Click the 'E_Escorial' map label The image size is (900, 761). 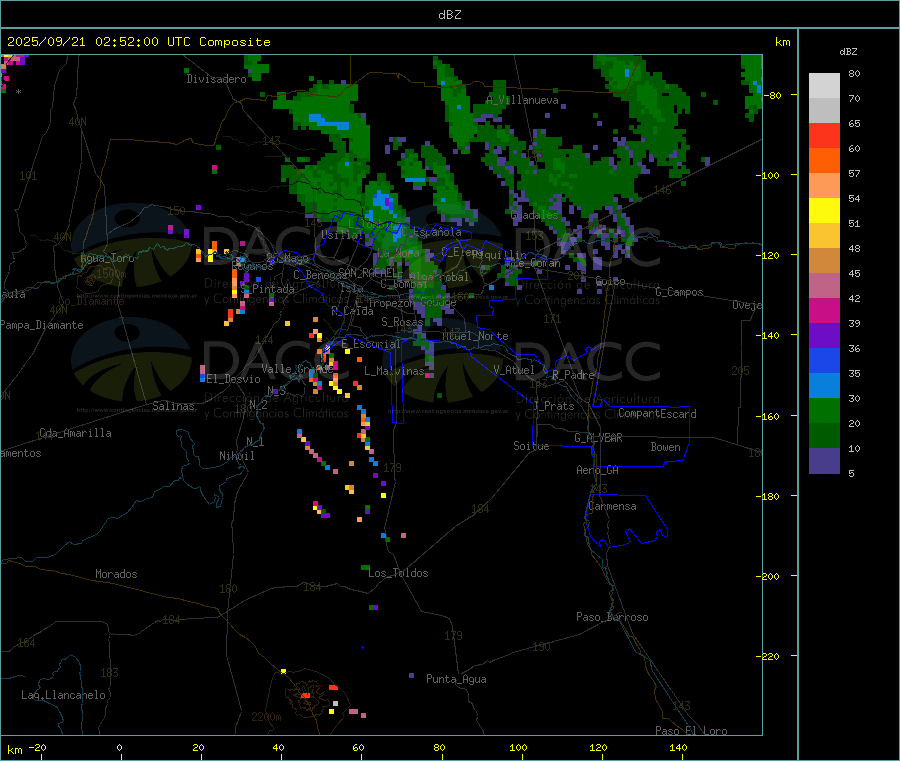pos(370,344)
